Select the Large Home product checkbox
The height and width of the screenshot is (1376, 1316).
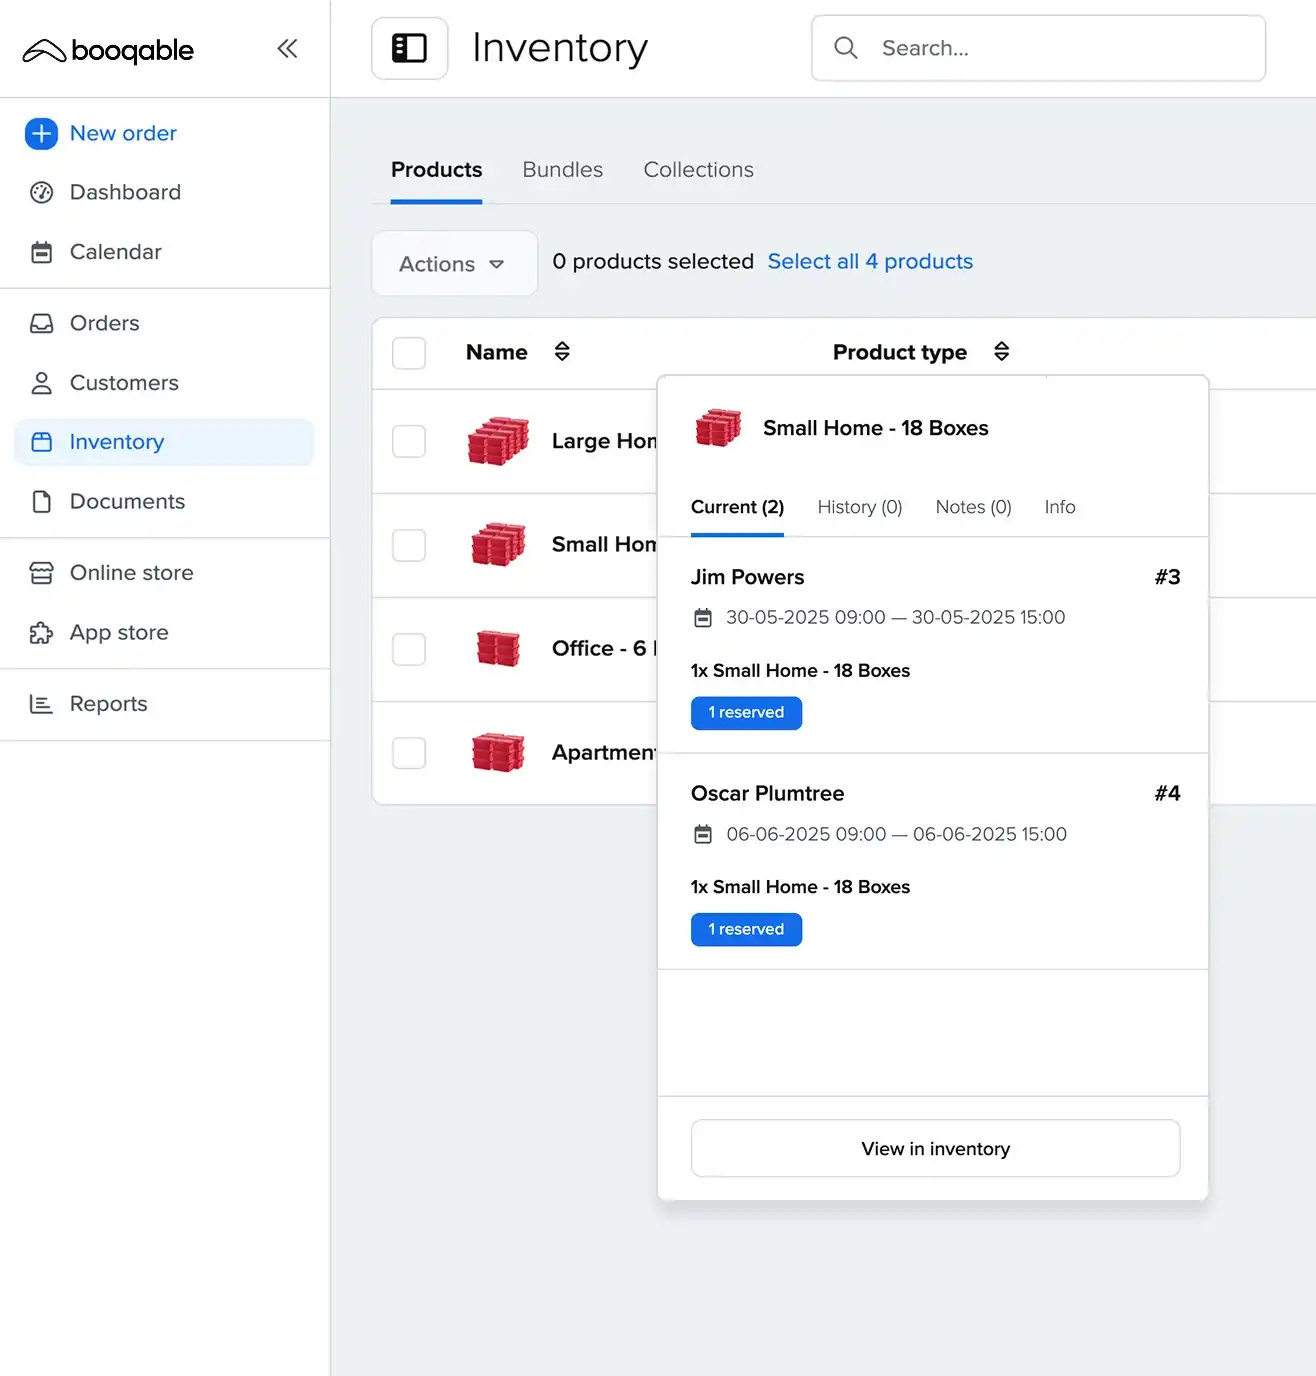409,441
